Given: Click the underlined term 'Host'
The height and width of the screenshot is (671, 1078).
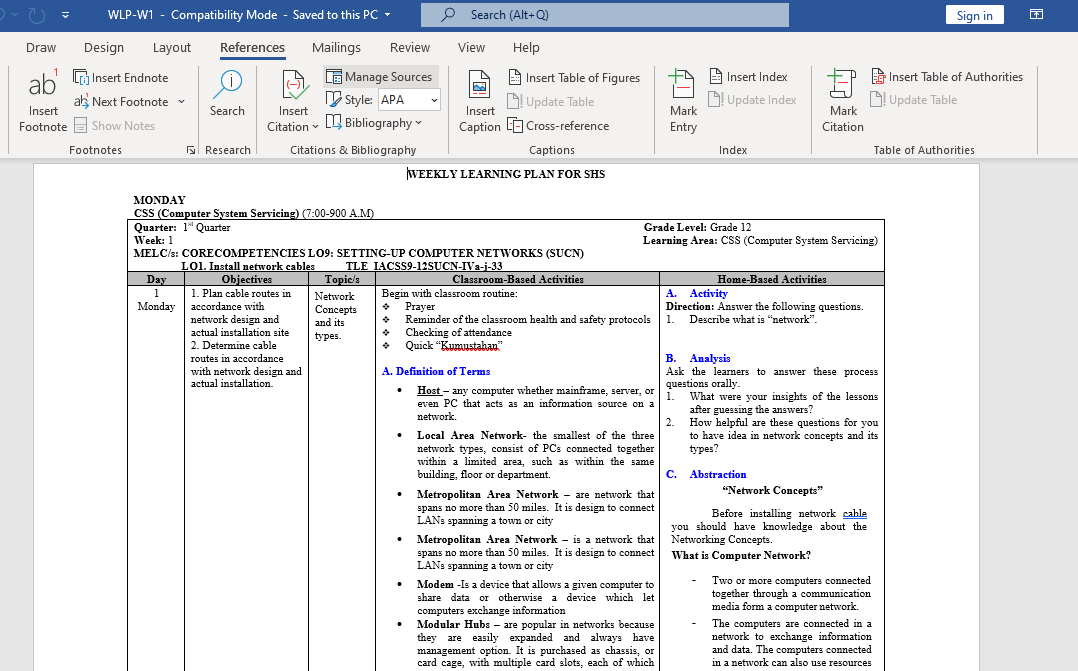Looking at the screenshot, I should [428, 390].
